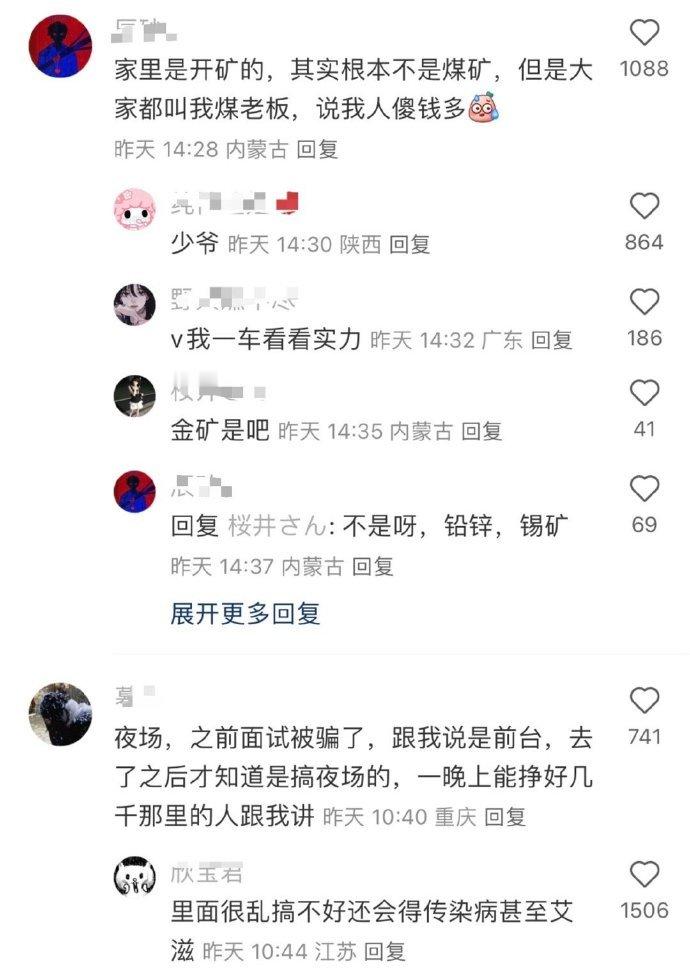Like the 夜场 comment with 741 likes
This screenshot has width=690, height=972.
coord(644,700)
